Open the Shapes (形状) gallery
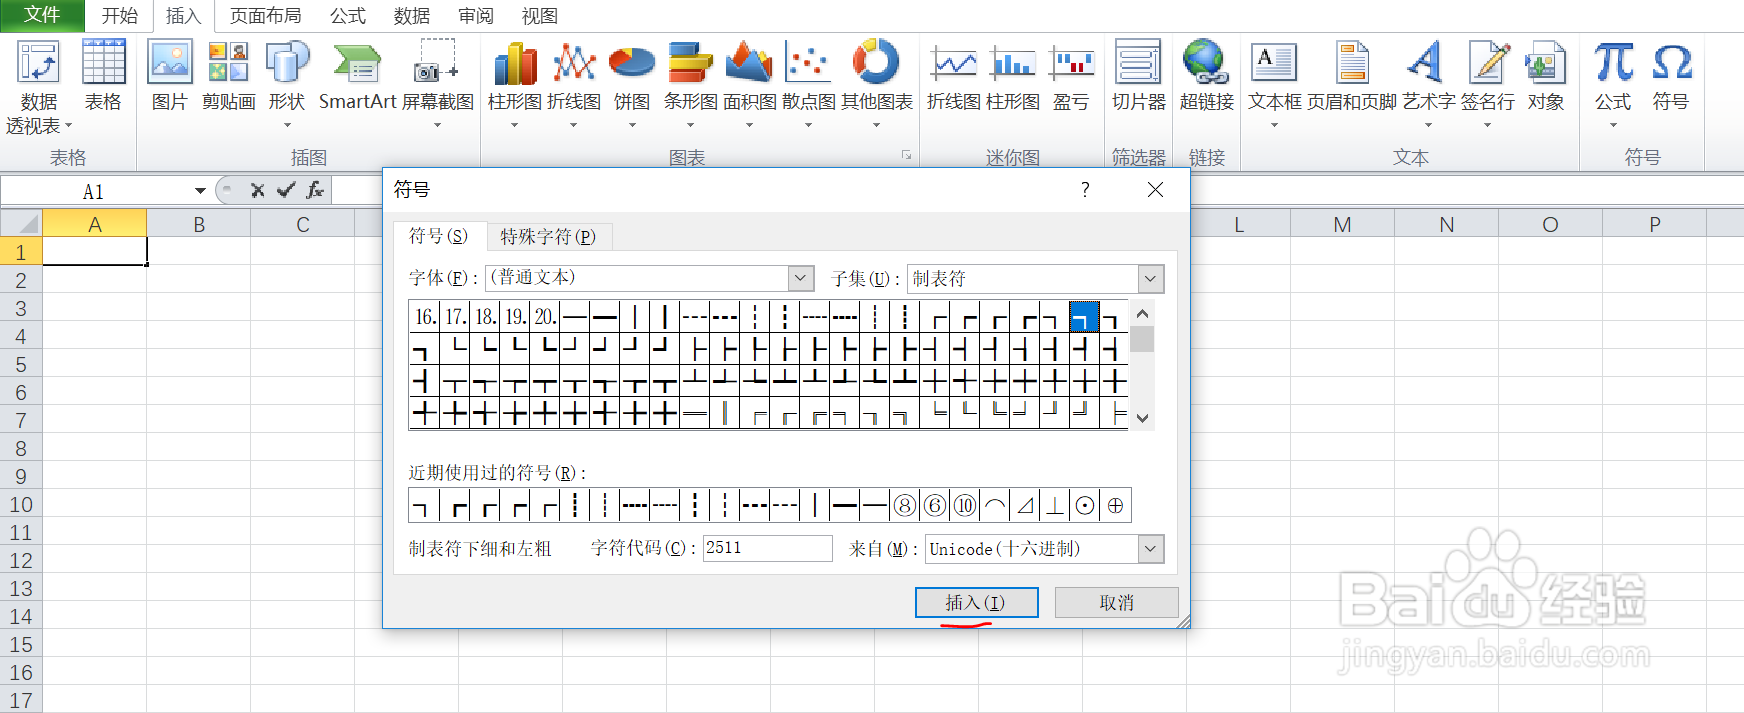The width and height of the screenshot is (1744, 713). [287, 85]
